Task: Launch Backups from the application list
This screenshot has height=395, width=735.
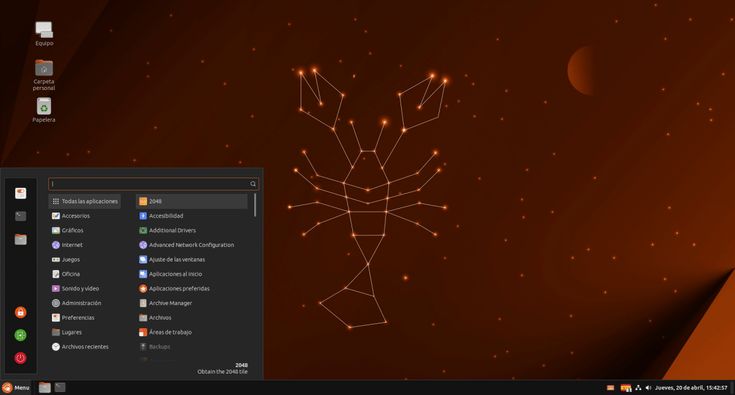Action: tap(192, 346)
